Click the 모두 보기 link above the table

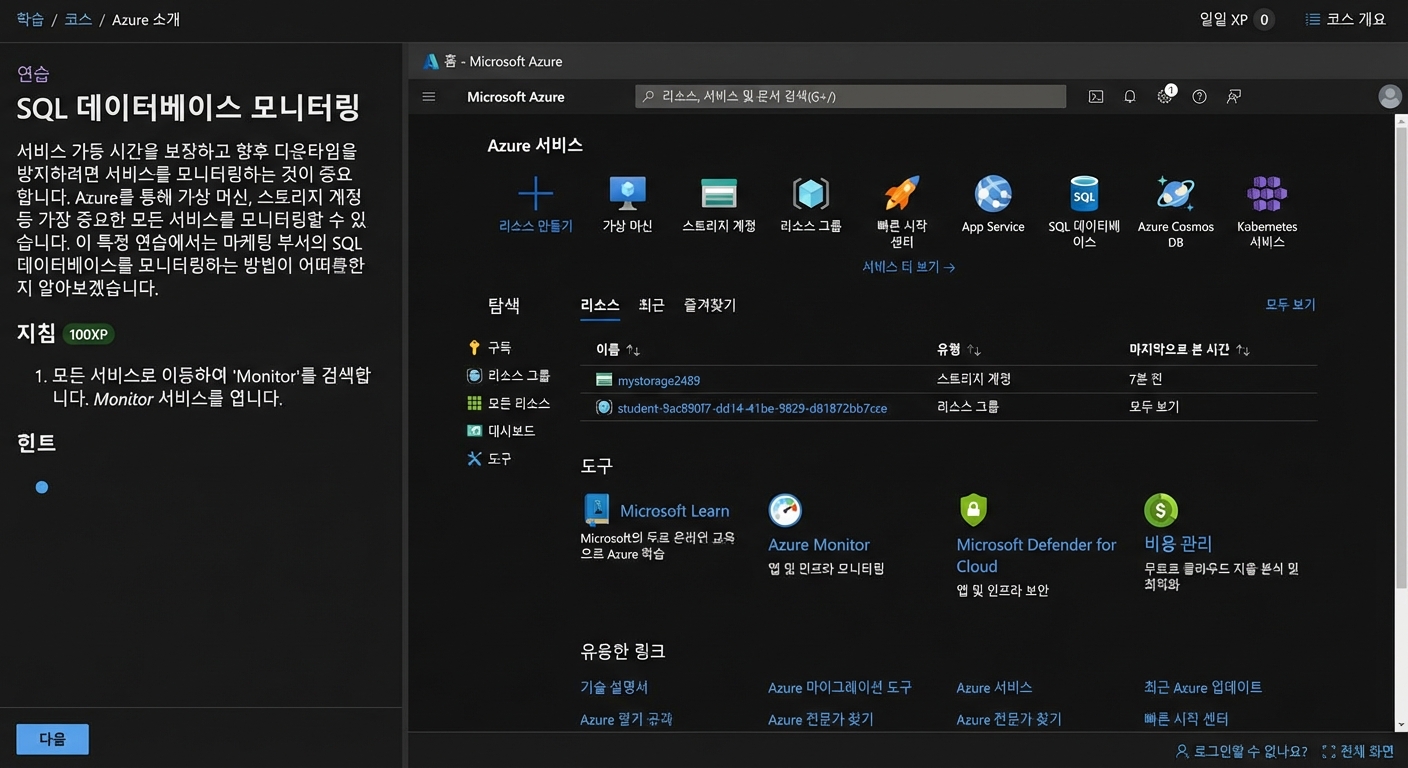pyautogui.click(x=1291, y=304)
